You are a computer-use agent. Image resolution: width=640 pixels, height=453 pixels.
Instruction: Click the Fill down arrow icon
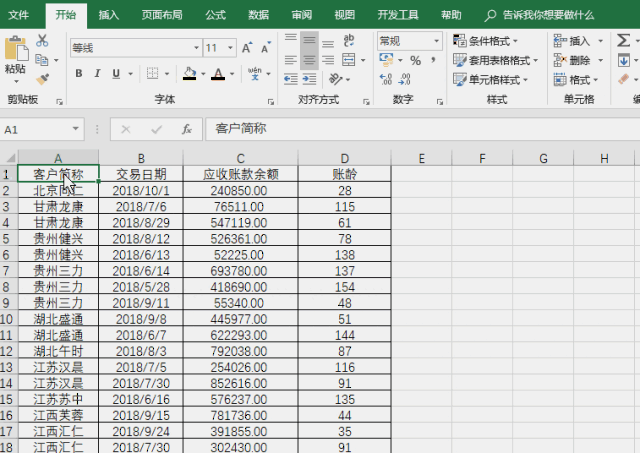click(x=623, y=60)
